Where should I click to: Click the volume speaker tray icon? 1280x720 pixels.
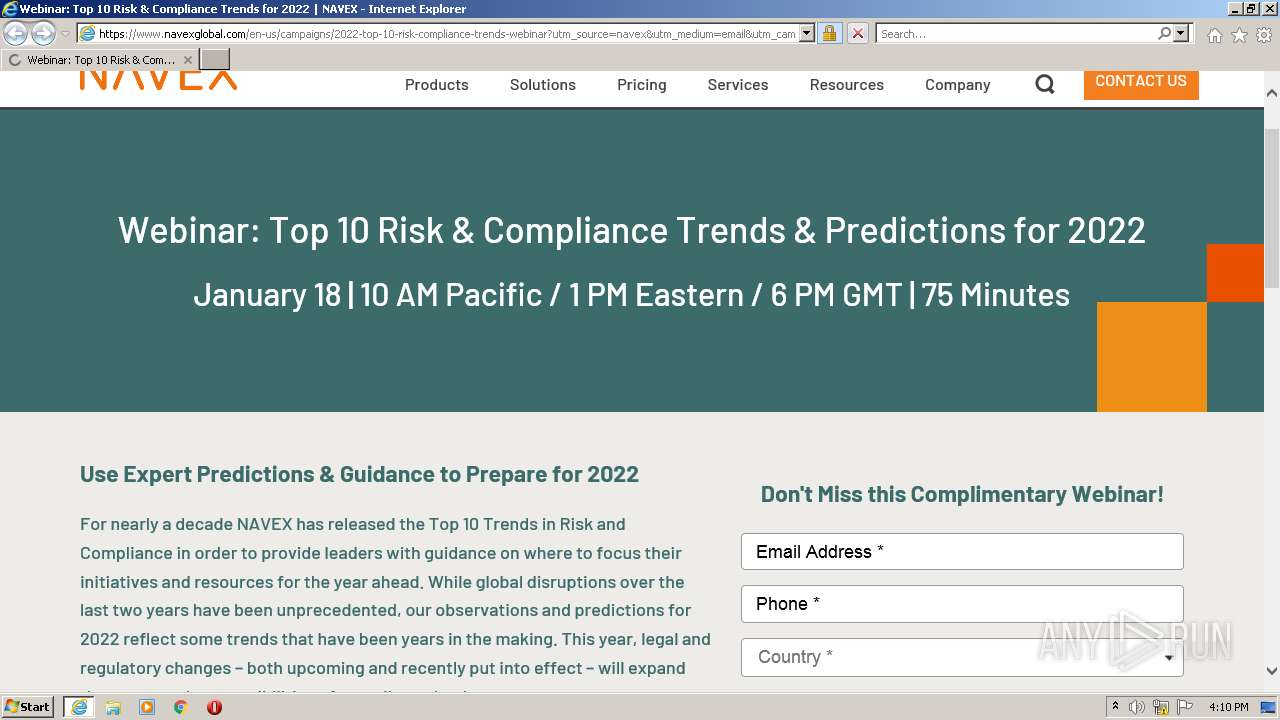(x=1137, y=707)
